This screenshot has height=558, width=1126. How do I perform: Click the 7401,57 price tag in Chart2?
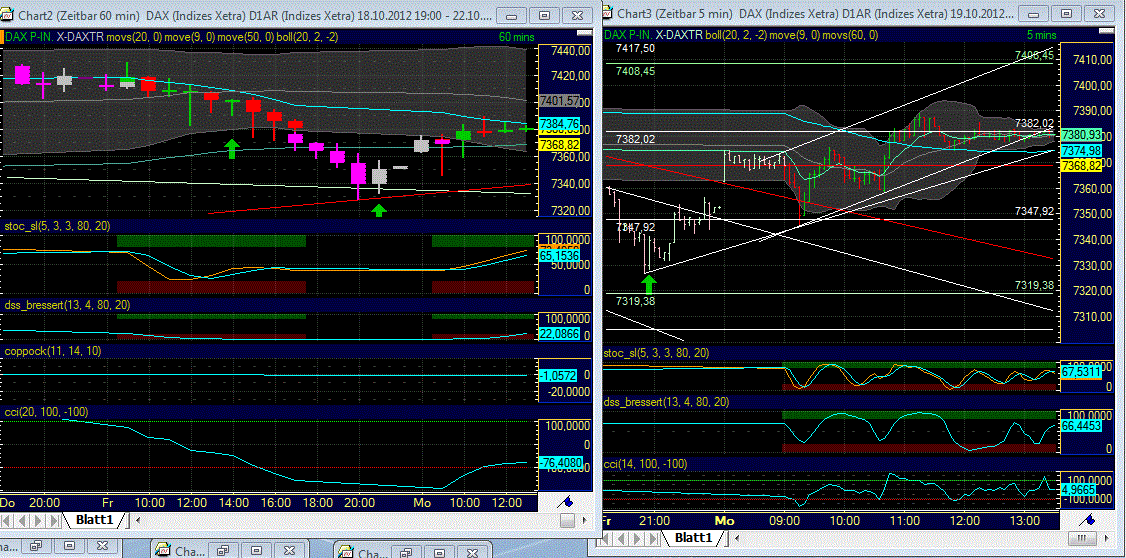(558, 101)
